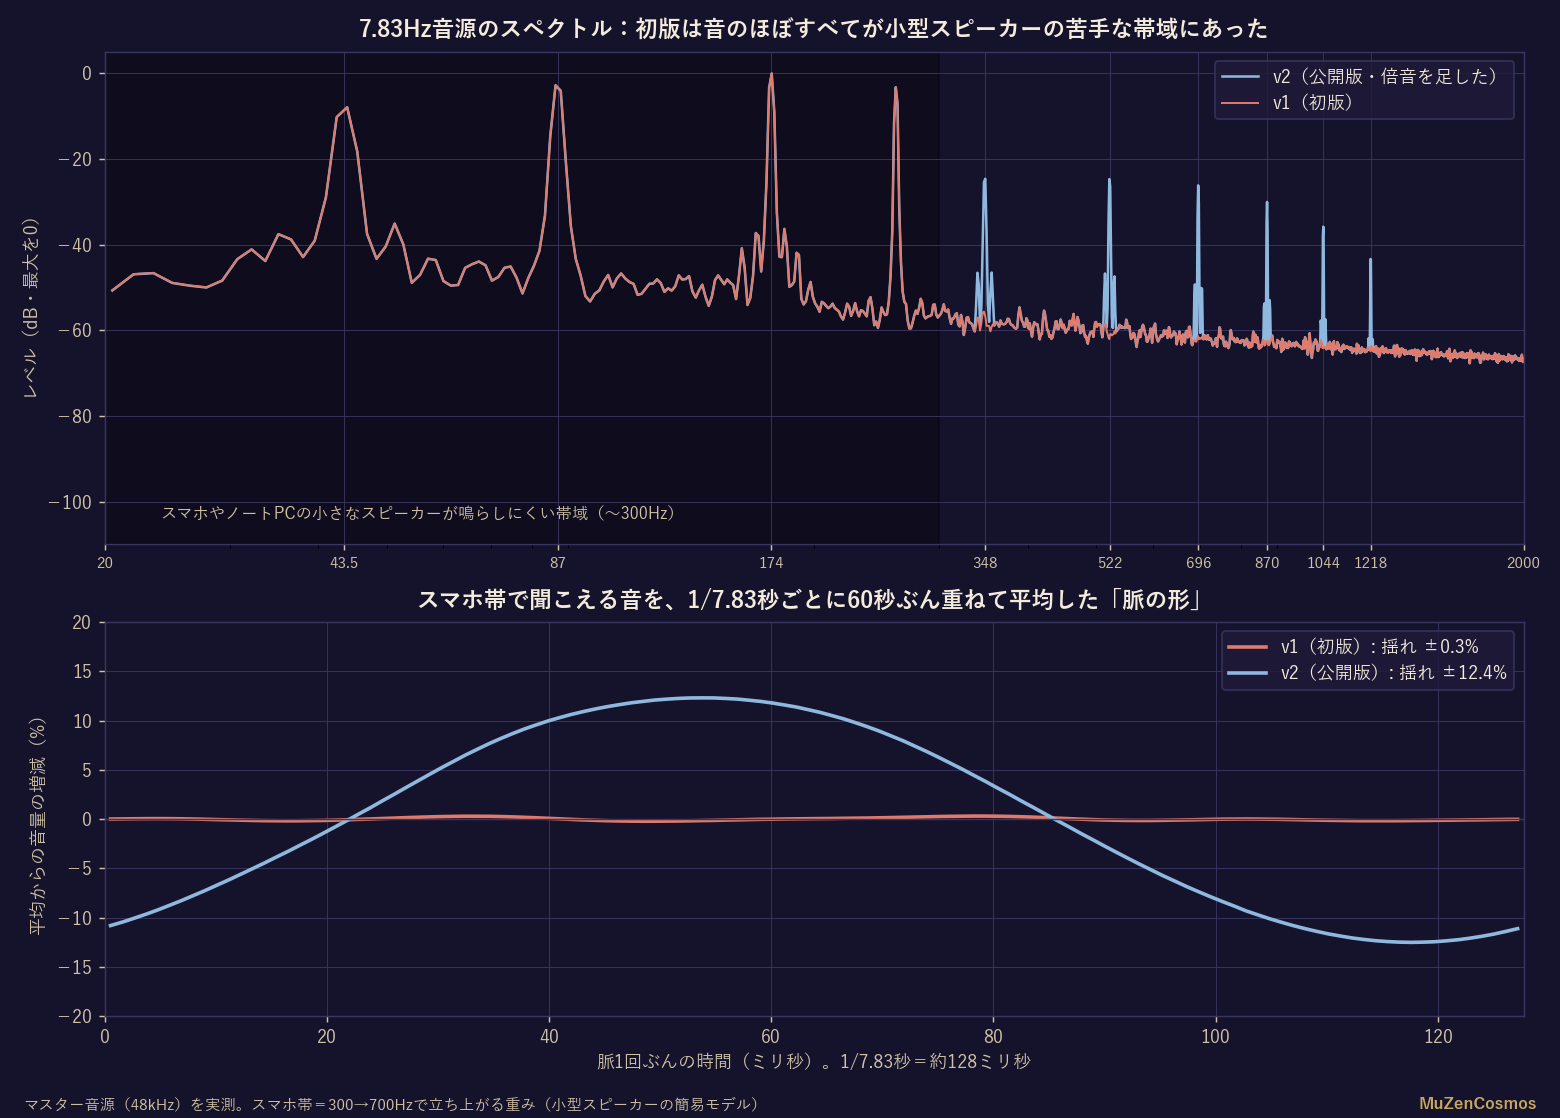Click the MuZenCosmos credit text

pyautogui.click(x=1477, y=1104)
